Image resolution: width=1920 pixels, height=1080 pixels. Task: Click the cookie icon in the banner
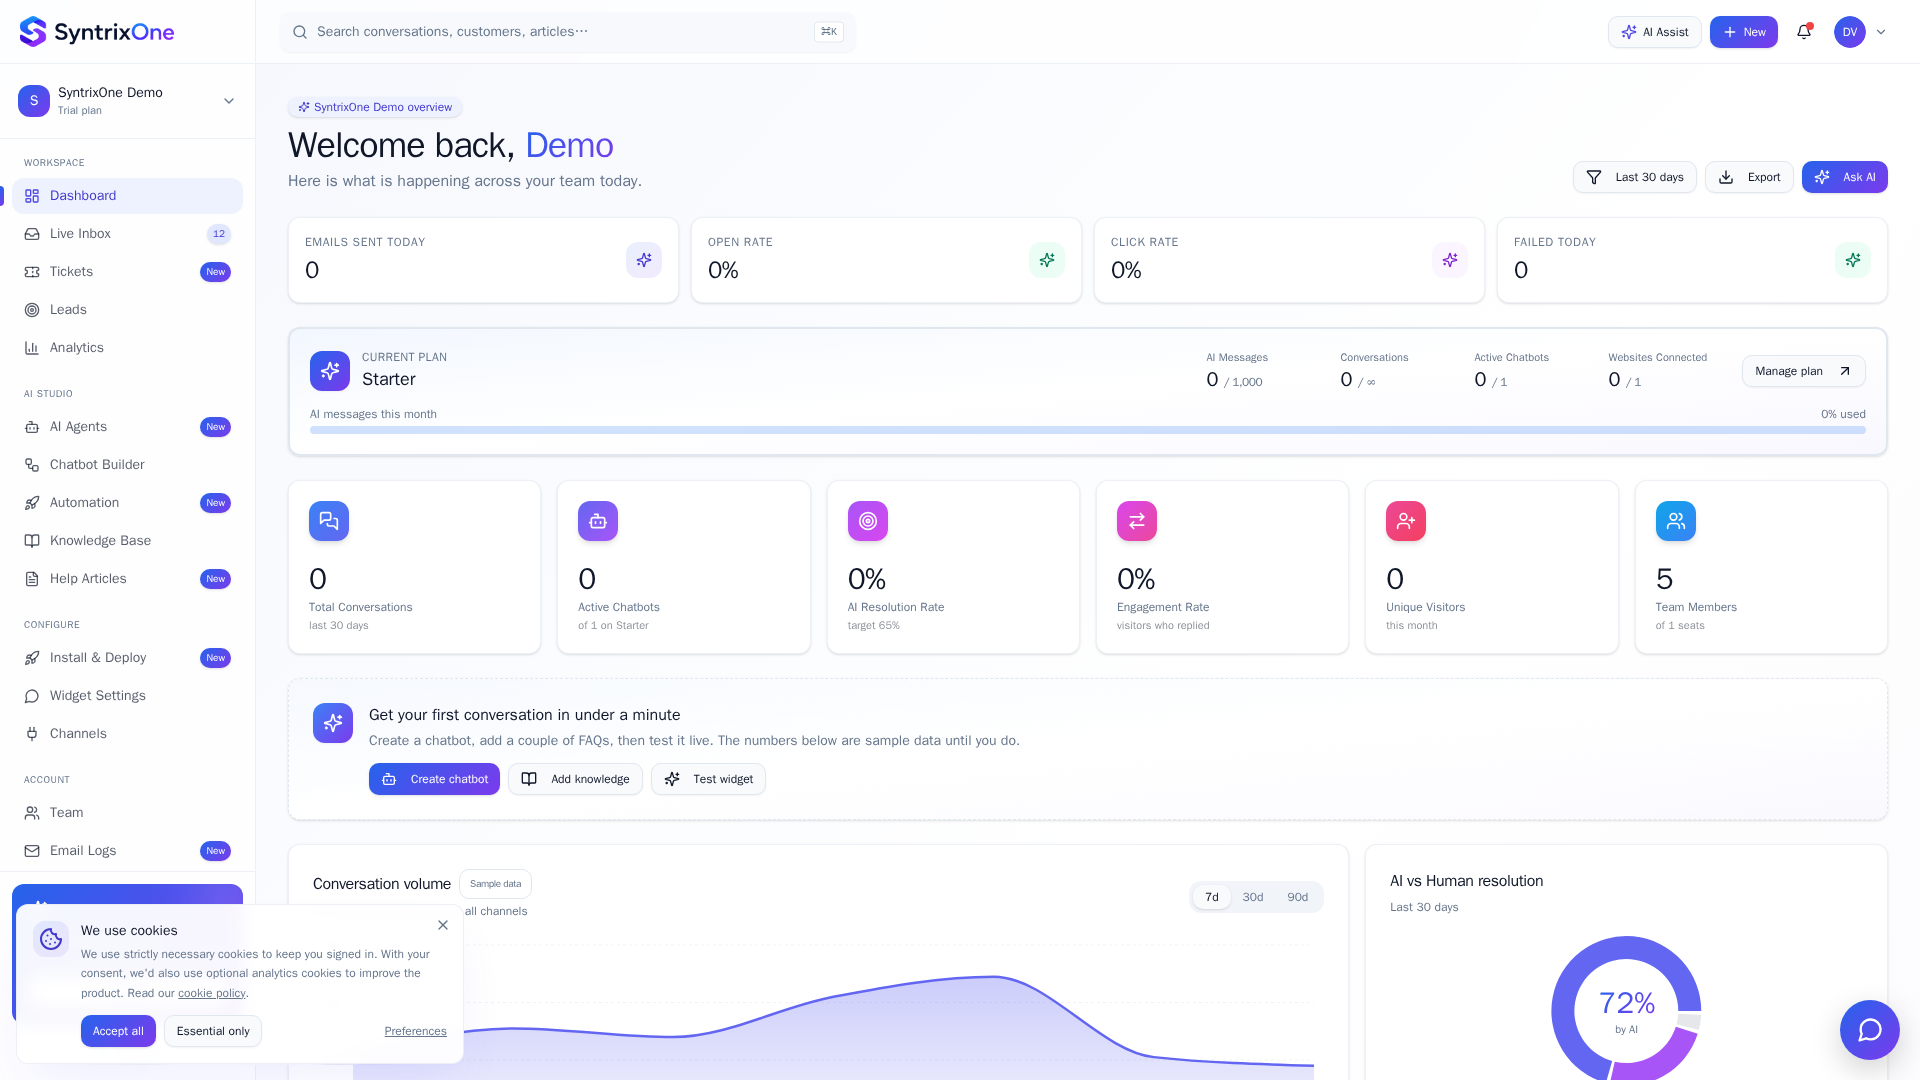pyautogui.click(x=51, y=939)
